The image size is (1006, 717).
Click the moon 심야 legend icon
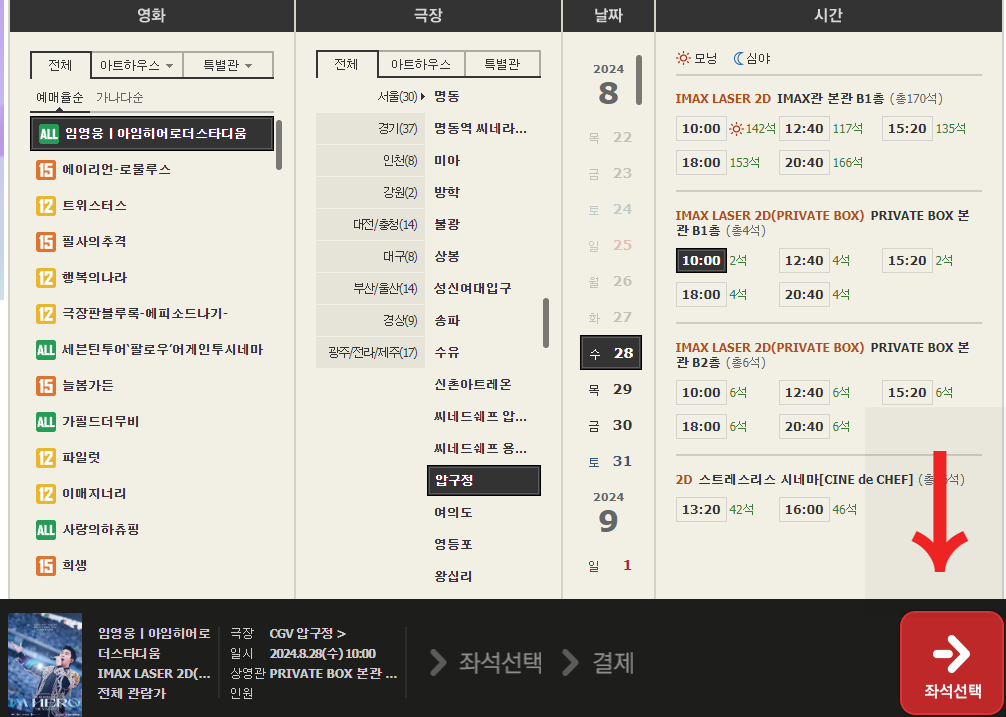pos(739,58)
